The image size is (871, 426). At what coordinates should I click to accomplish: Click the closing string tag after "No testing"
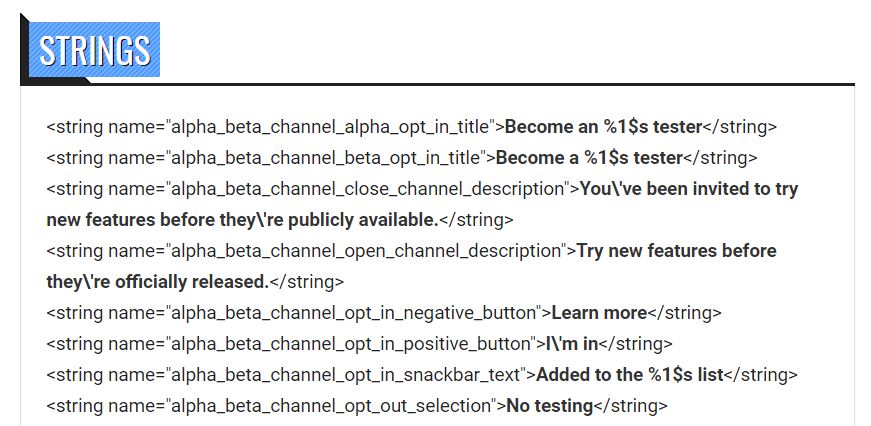630,406
